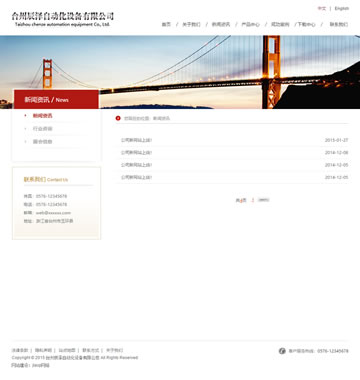Open footer link 联系方式

tap(91, 350)
